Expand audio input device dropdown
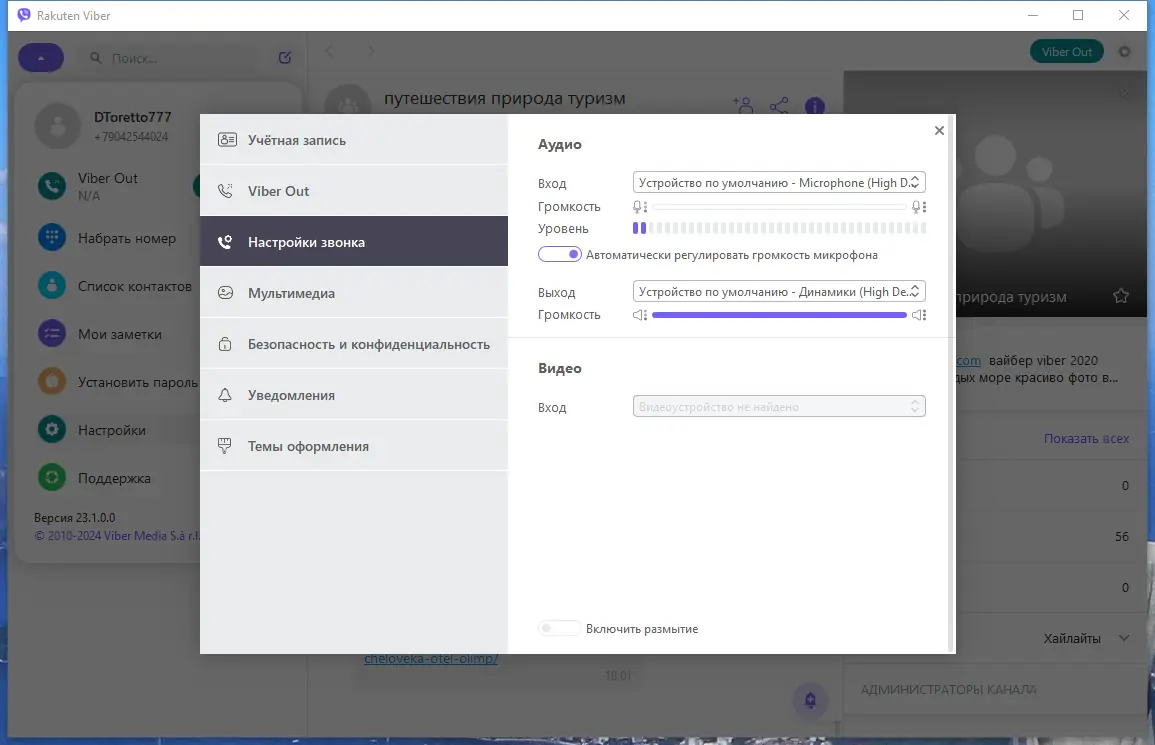 (779, 183)
